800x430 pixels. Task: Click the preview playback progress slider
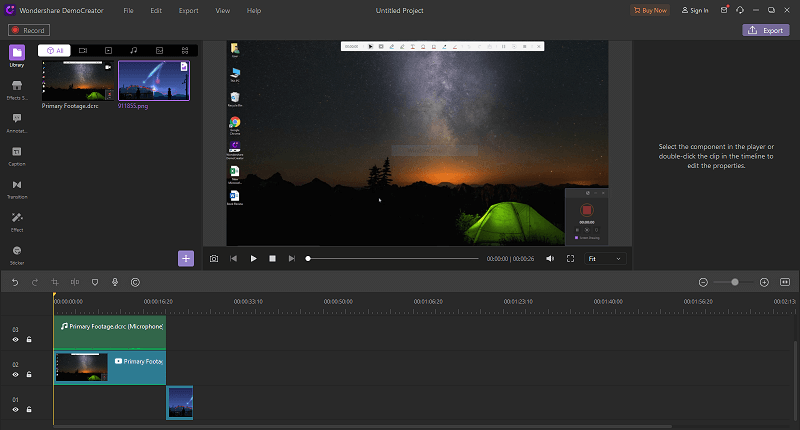(392, 259)
